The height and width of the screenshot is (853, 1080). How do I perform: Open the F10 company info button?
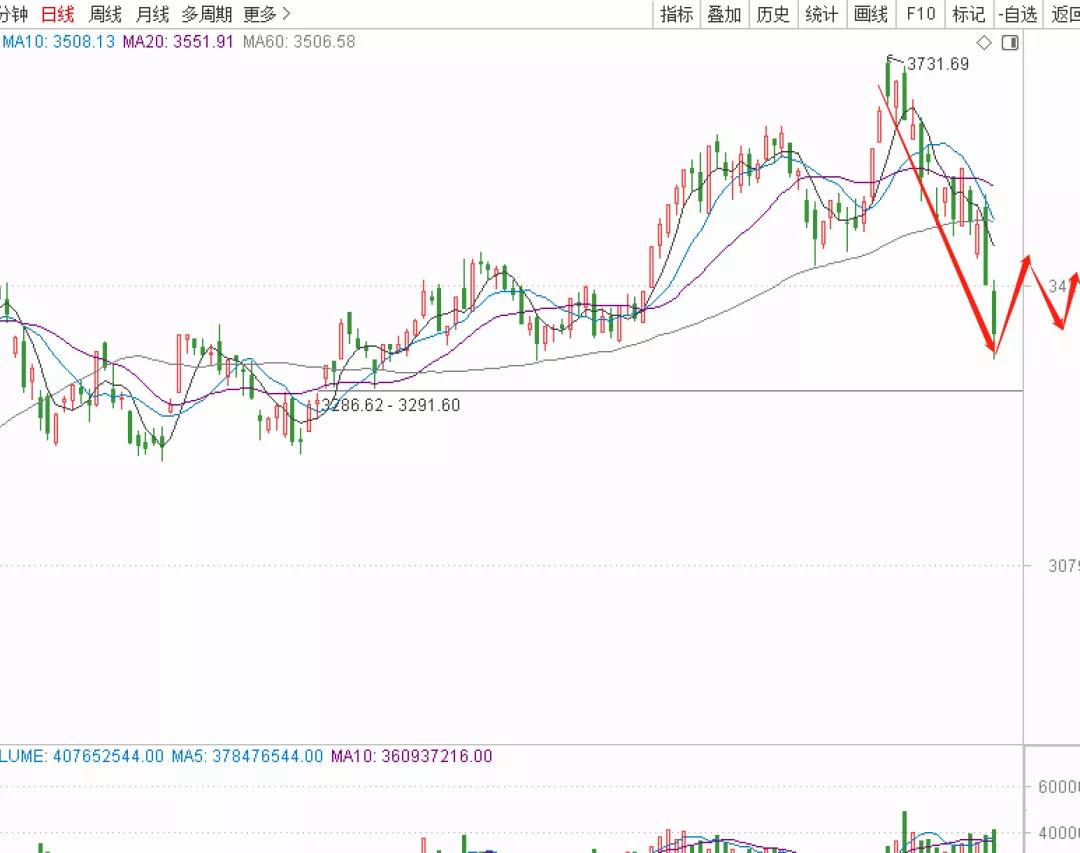[921, 14]
